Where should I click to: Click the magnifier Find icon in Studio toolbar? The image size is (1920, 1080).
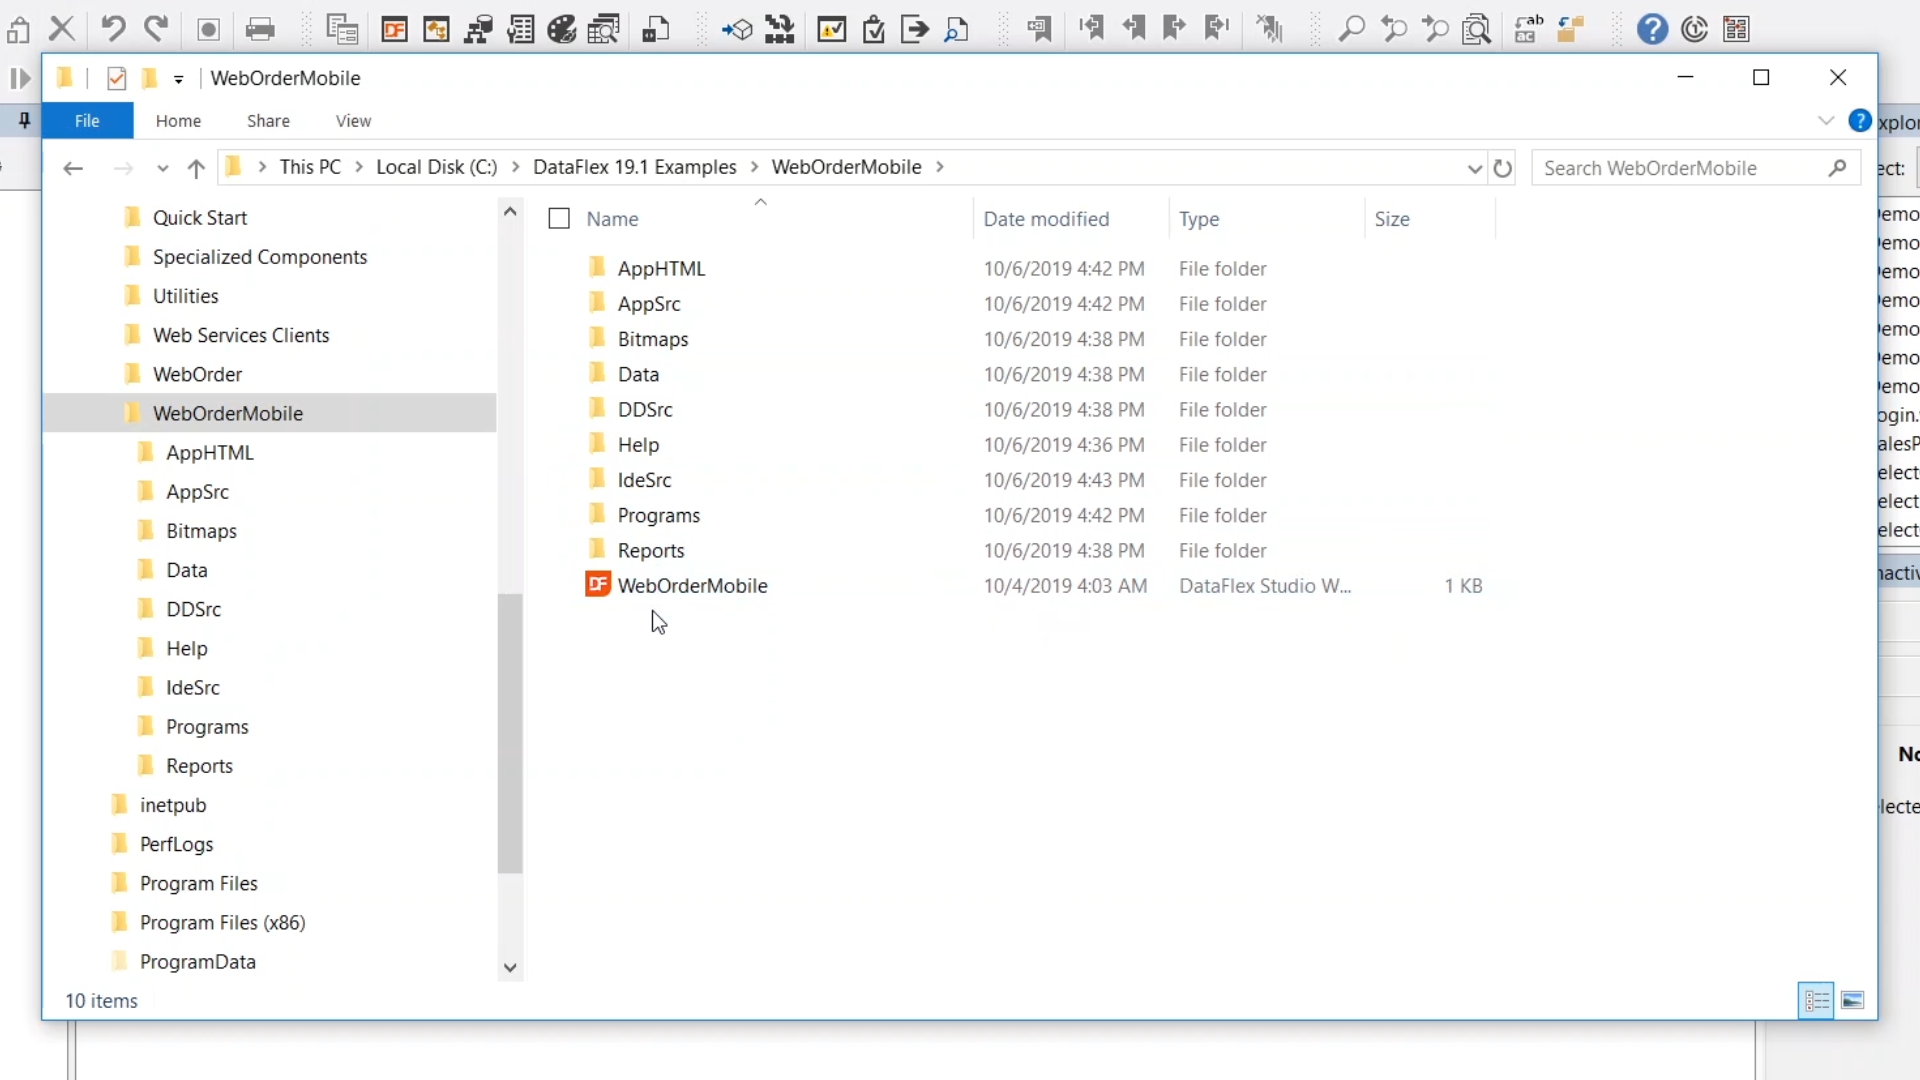pos(1351,29)
